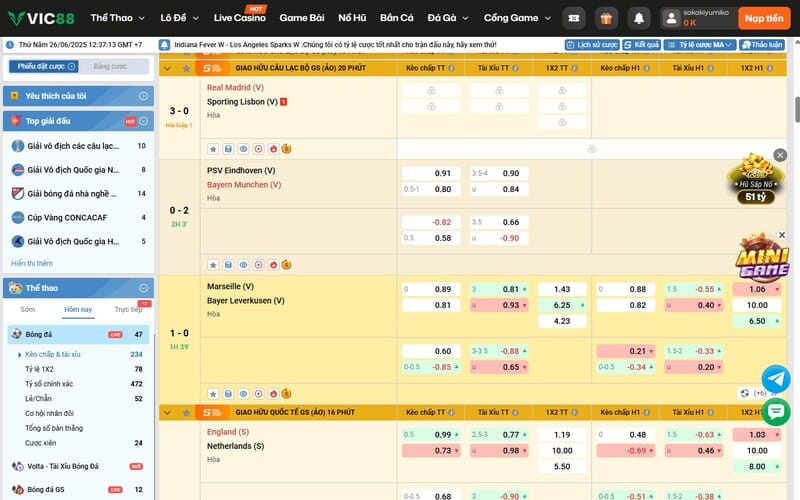
Task: Open Volta - Tài Xỉu Bóng Đá category
Action: tap(79, 466)
